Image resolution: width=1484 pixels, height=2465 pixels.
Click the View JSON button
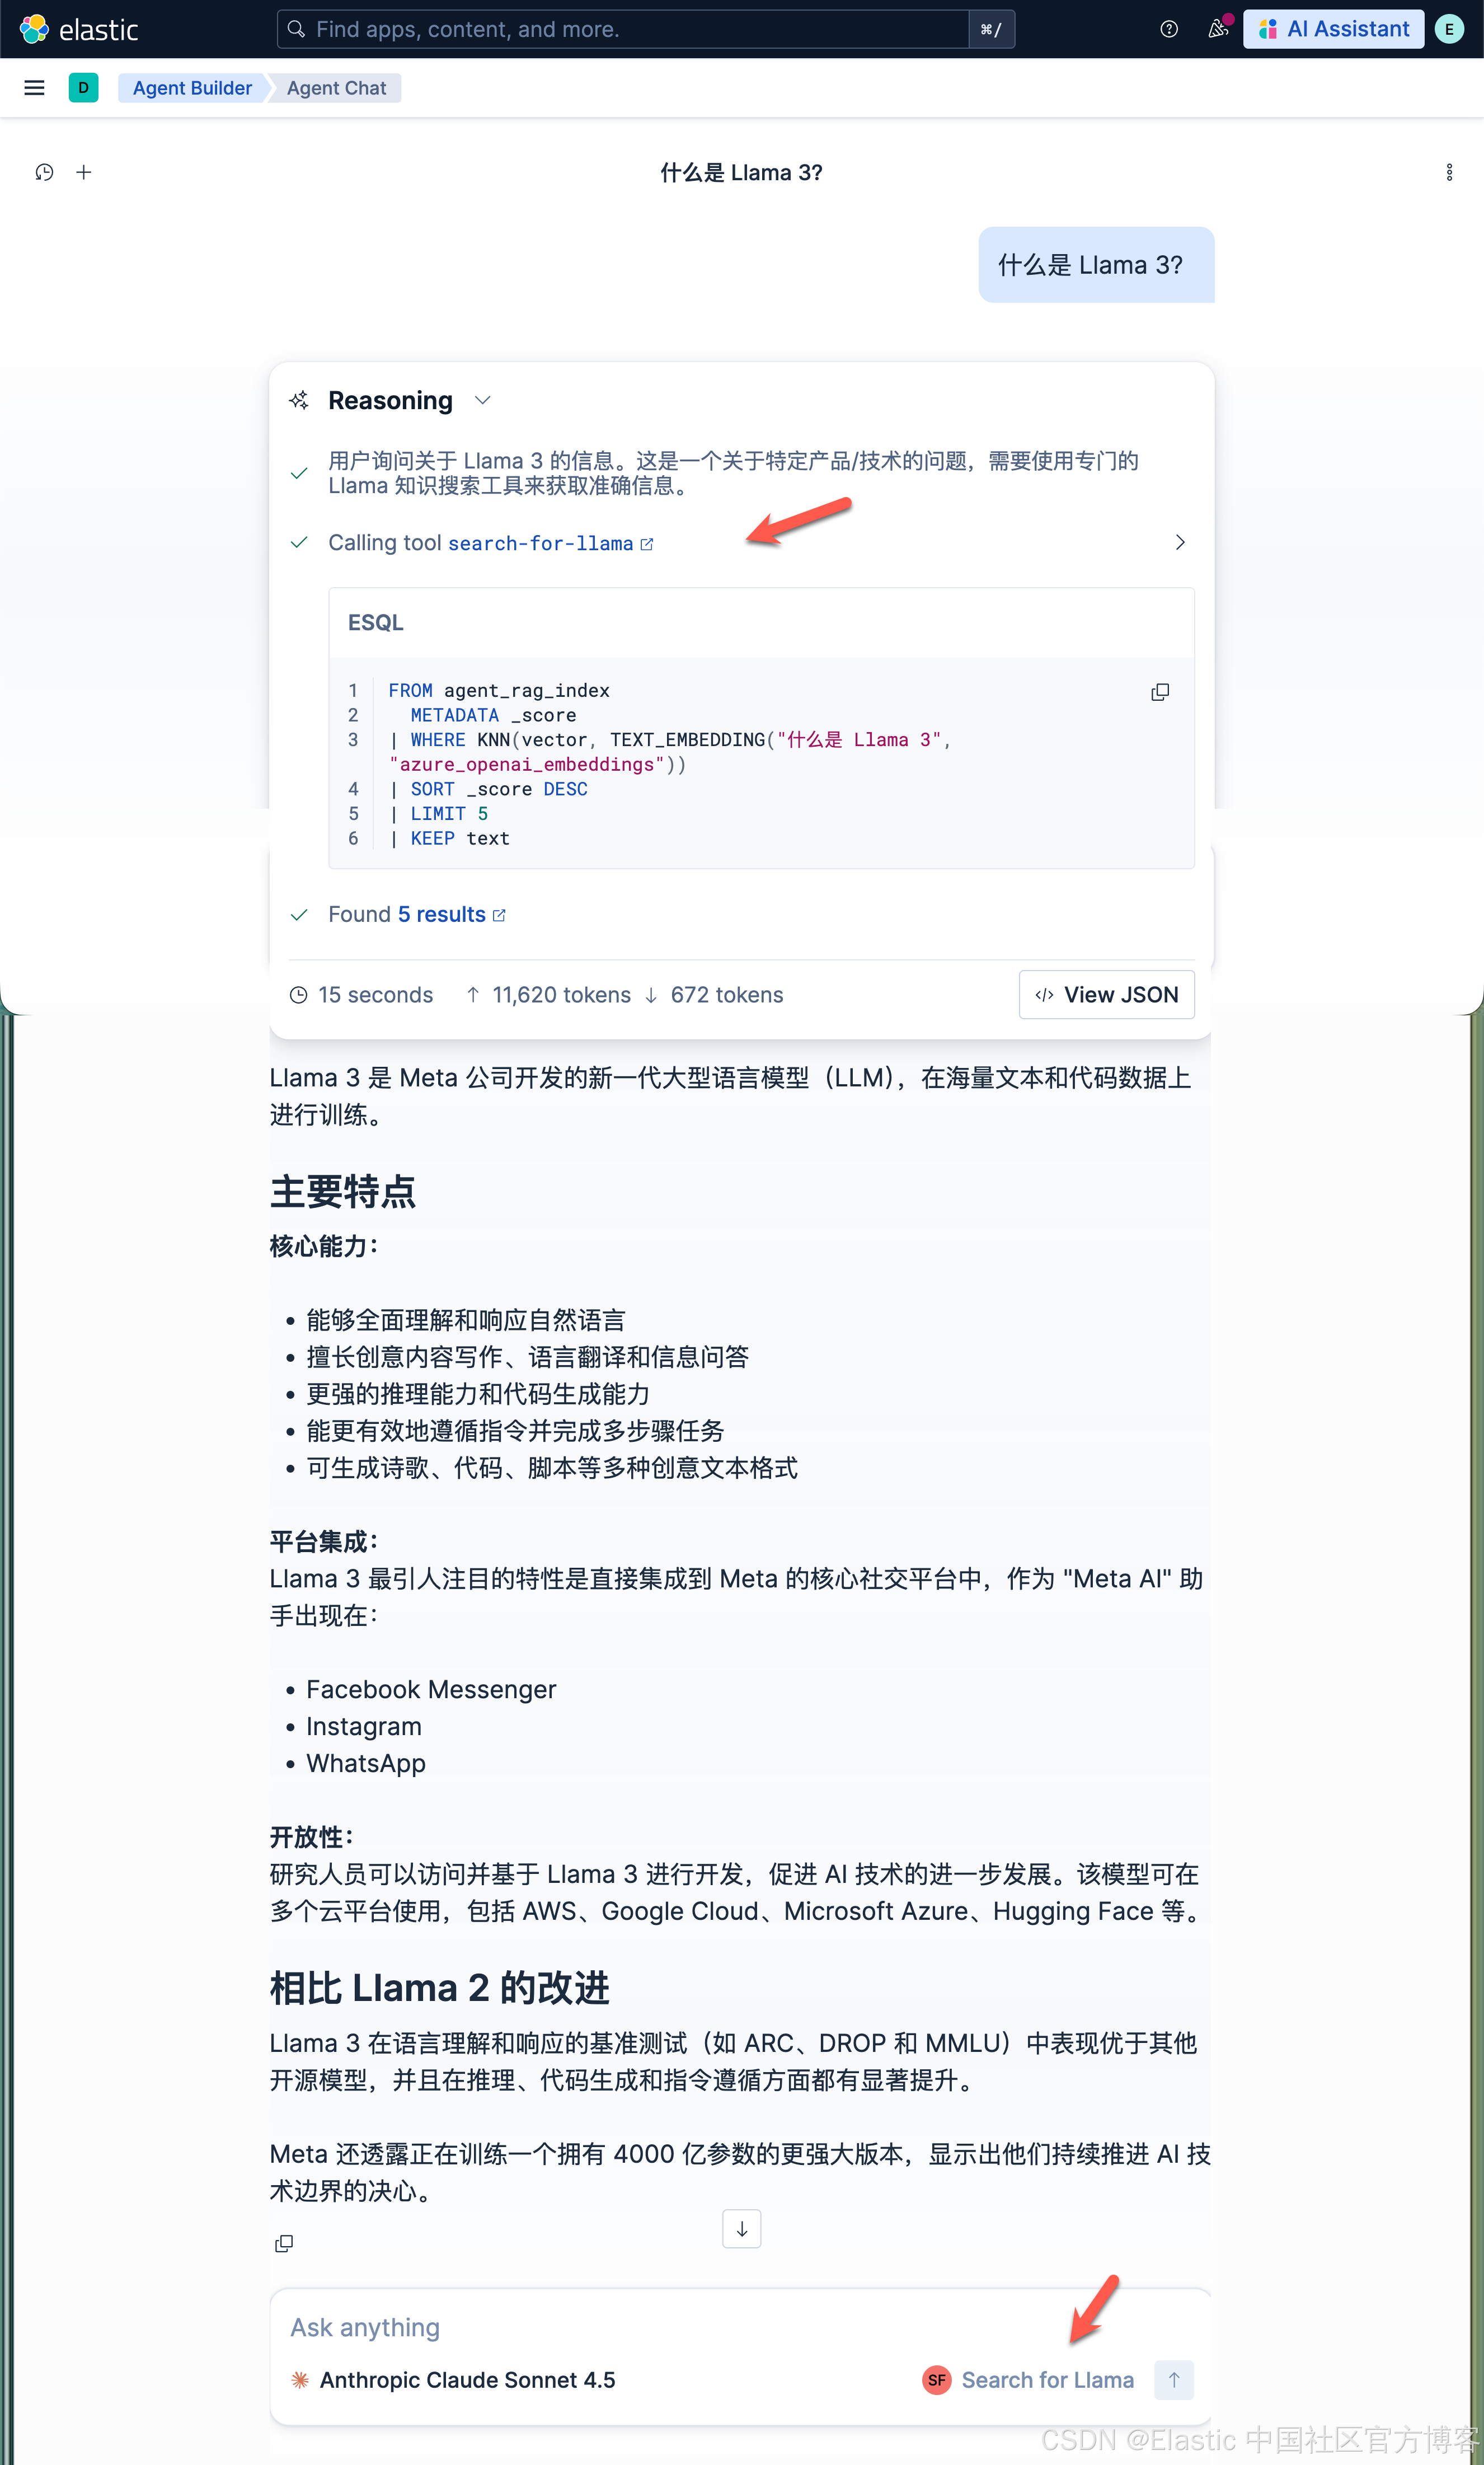point(1106,994)
